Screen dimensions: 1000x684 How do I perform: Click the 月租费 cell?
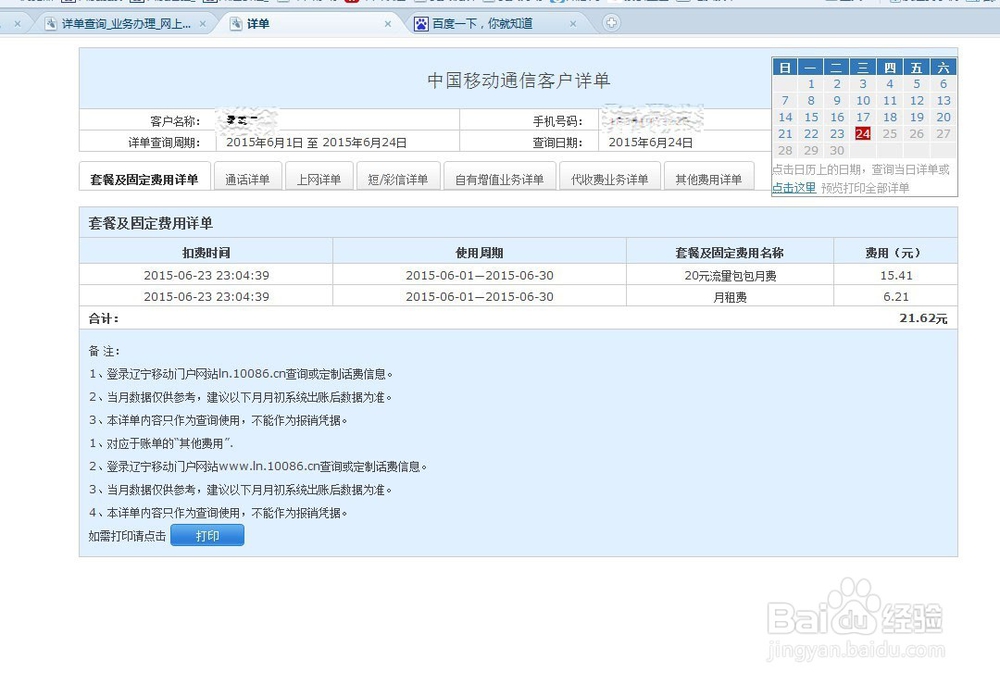(730, 296)
